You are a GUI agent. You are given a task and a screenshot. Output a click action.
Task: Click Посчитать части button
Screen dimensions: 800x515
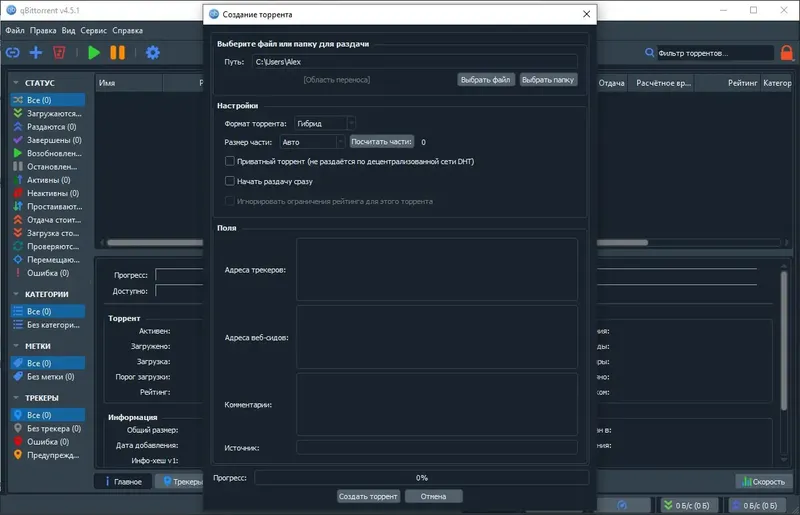(382, 142)
